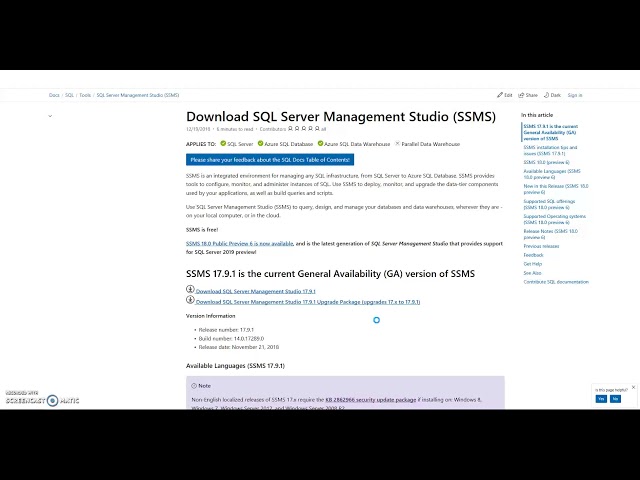Click the 'Release date: November 21, 2018' text
Image resolution: width=640 pixels, height=480 pixels.
point(239,347)
